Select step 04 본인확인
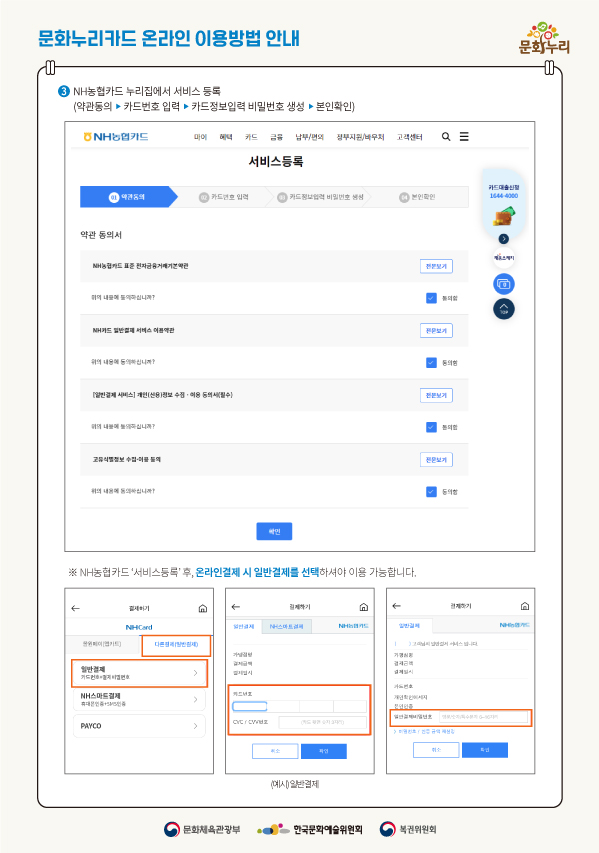599x853 pixels. pos(417,197)
